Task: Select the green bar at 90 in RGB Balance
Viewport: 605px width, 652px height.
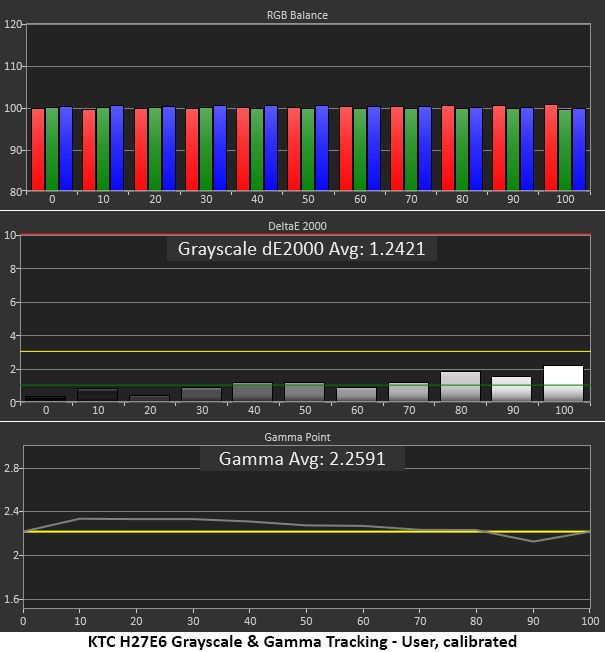Action: (513, 150)
